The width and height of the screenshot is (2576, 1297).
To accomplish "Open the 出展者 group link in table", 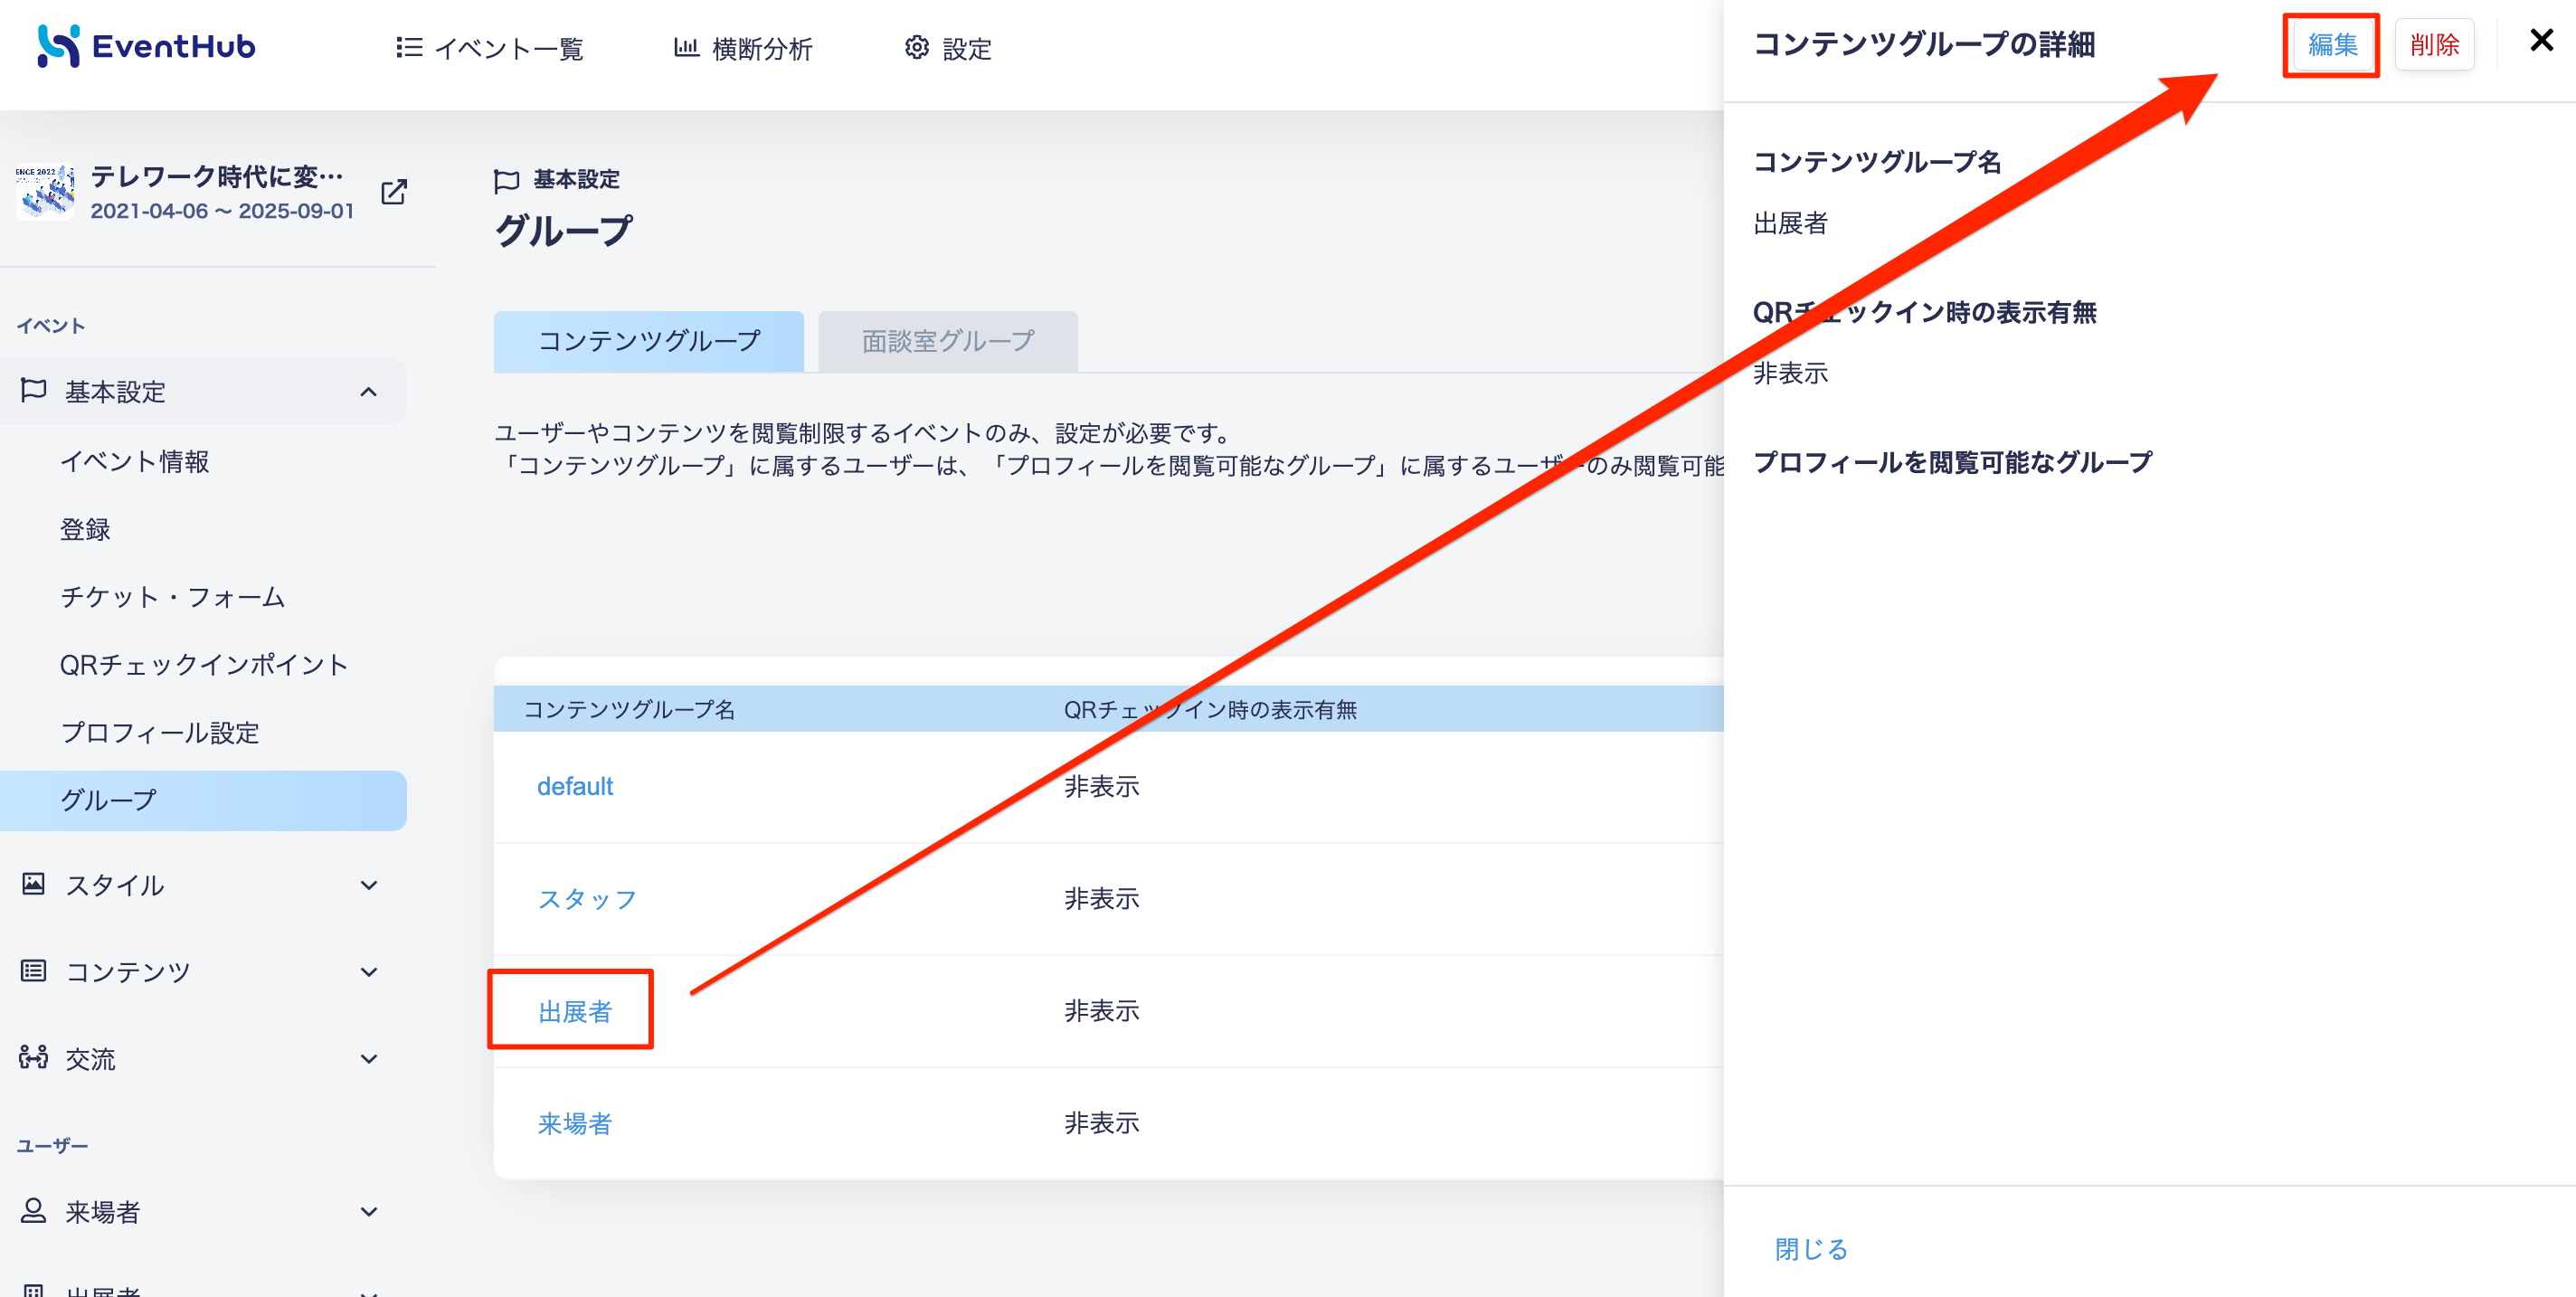I will tap(574, 1012).
